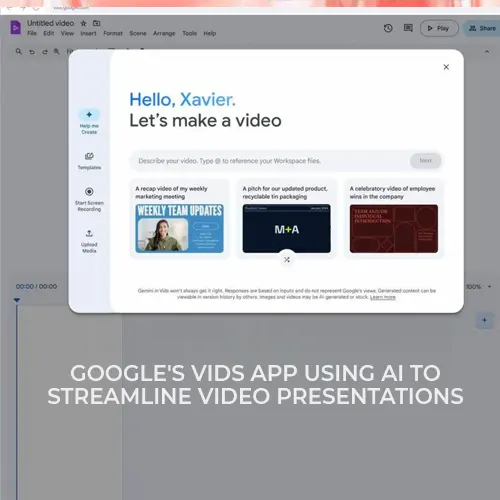Screen dimensions: 500x500
Task: Select the M+A pitch thumbnail
Action: [x=287, y=228]
